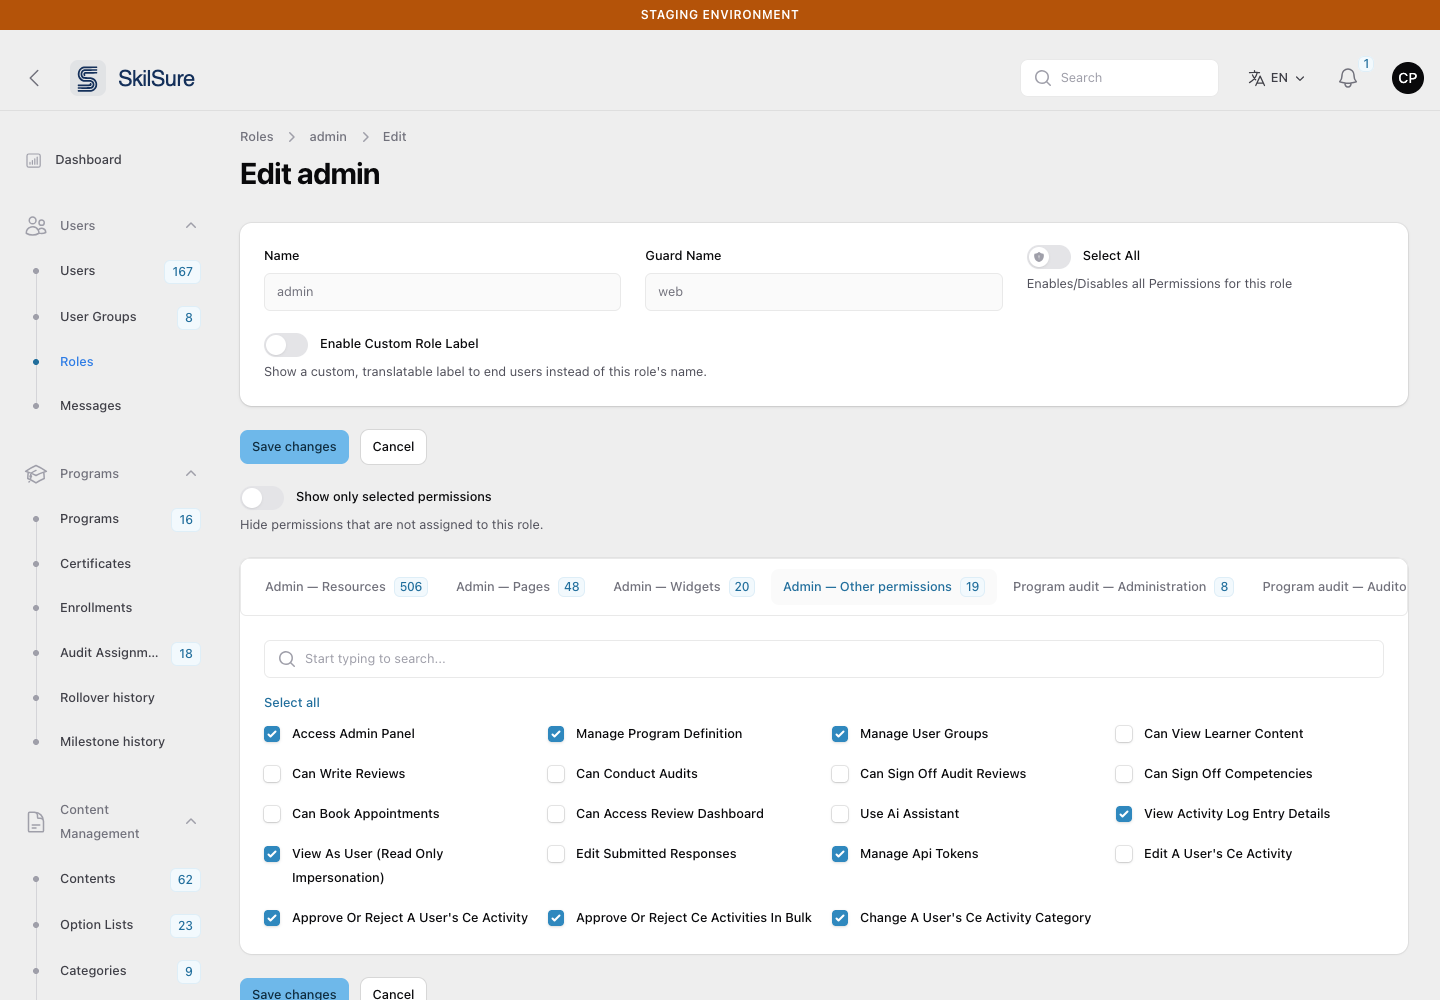Open the CP user avatar menu
Image resolution: width=1440 pixels, height=1000 pixels.
tap(1408, 78)
